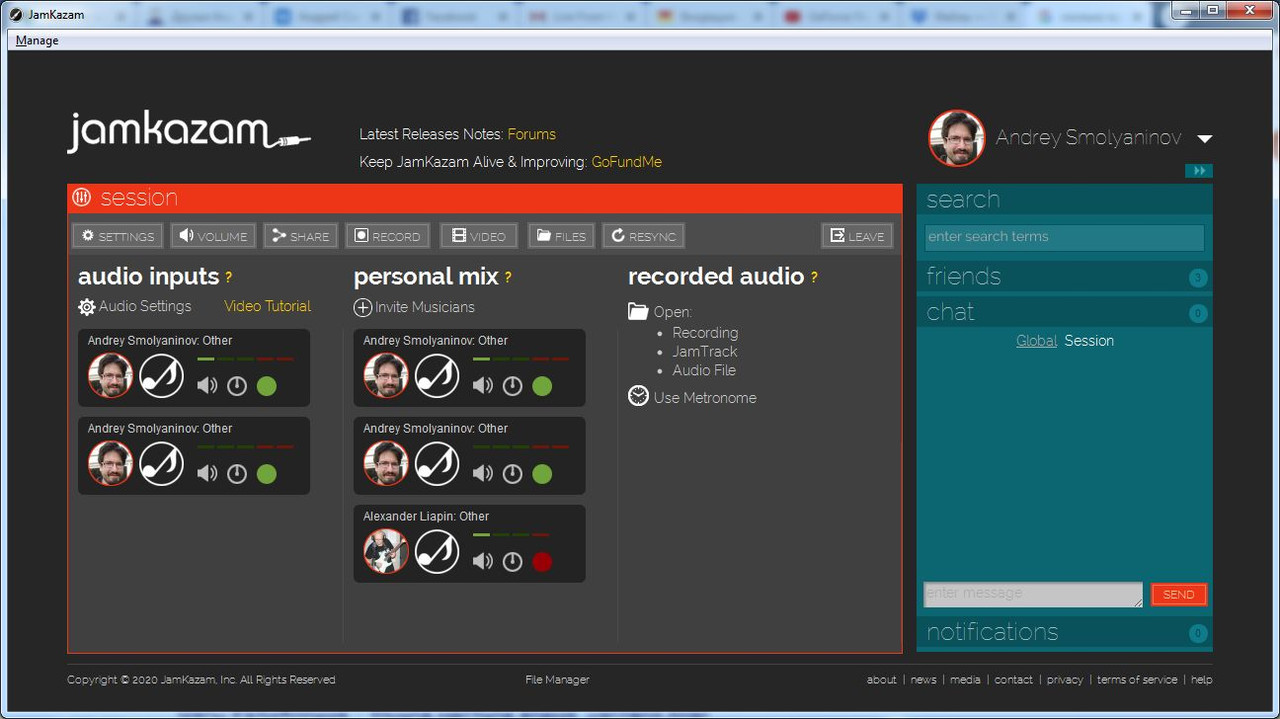The width and height of the screenshot is (1280, 719).
Task: Click the SEND chat button
Action: coord(1179,594)
